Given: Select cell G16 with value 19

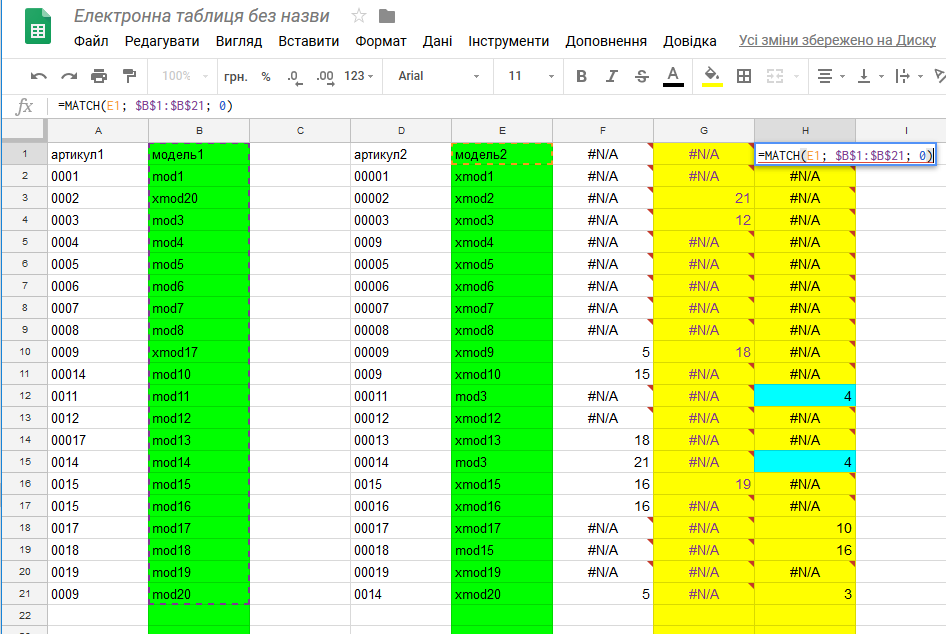Looking at the screenshot, I should pyautogui.click(x=704, y=484).
